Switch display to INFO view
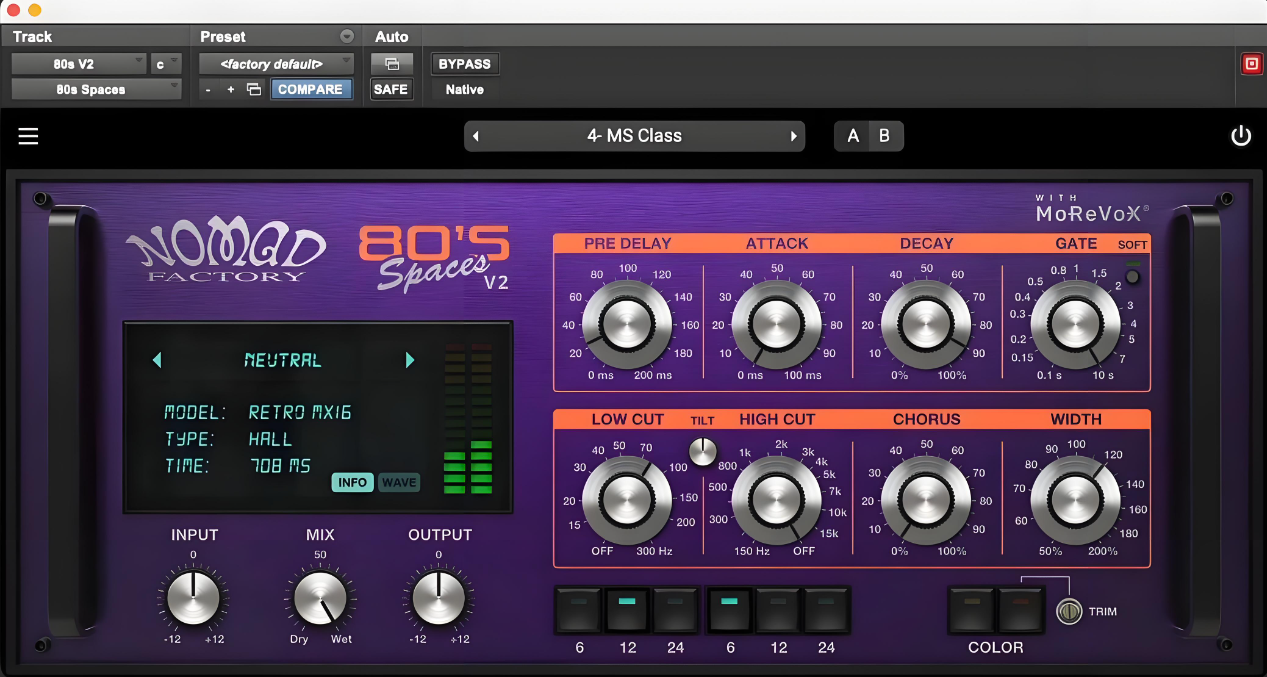Viewport: 1267px width, 677px height. (353, 482)
